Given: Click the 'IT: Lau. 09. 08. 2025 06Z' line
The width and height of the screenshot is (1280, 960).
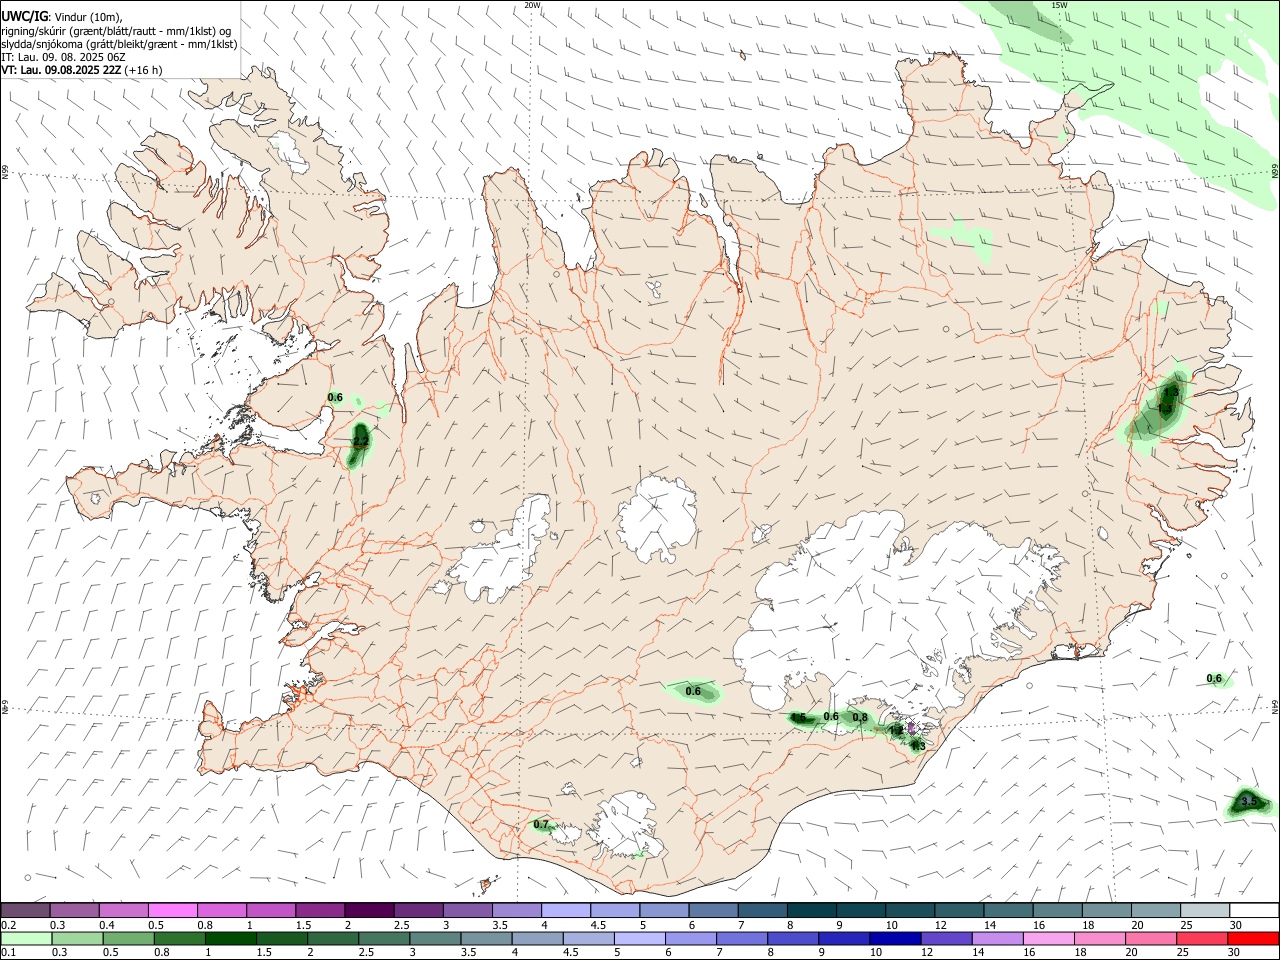Looking at the screenshot, I should click(x=63, y=57).
